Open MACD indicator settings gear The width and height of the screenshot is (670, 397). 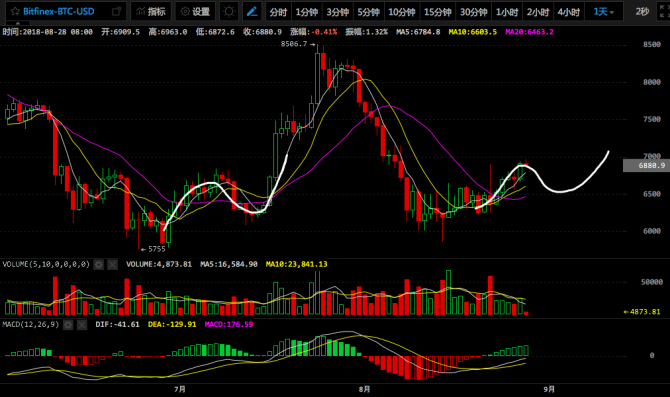[x=68, y=325]
